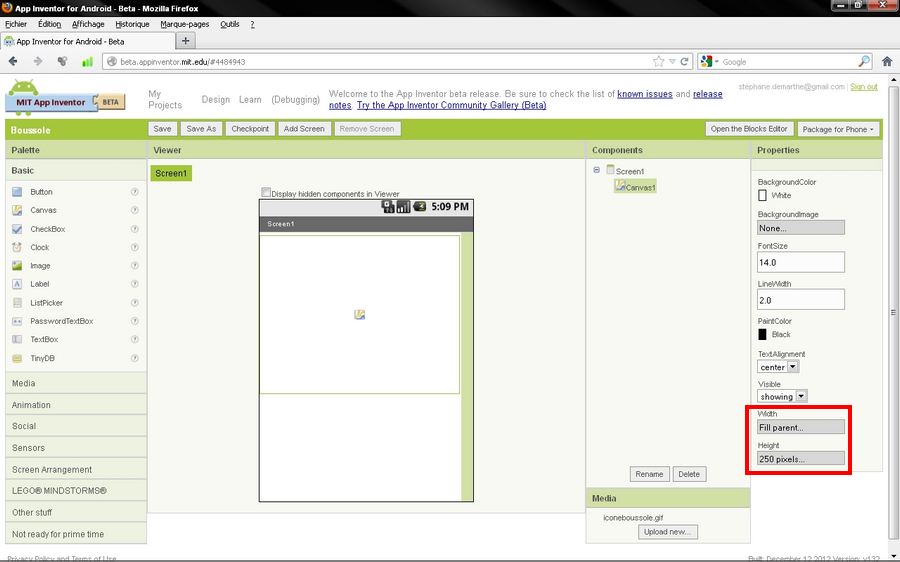The image size is (900, 562).
Task: Edit the FontSize field
Action: tap(801, 262)
